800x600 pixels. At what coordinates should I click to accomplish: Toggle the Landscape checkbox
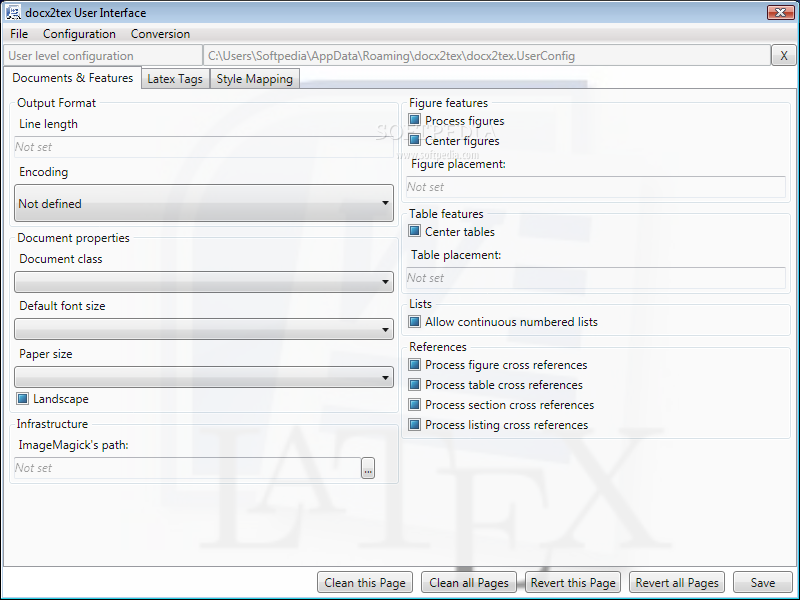pos(22,398)
